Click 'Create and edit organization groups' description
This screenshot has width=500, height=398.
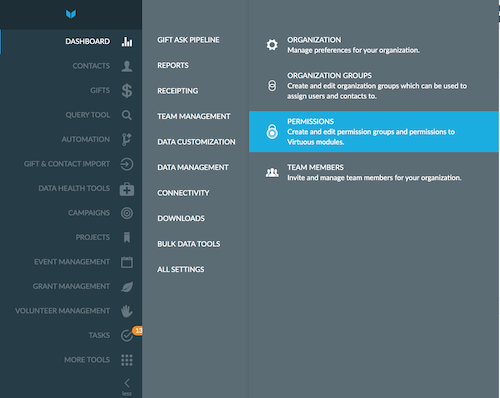click(377, 91)
